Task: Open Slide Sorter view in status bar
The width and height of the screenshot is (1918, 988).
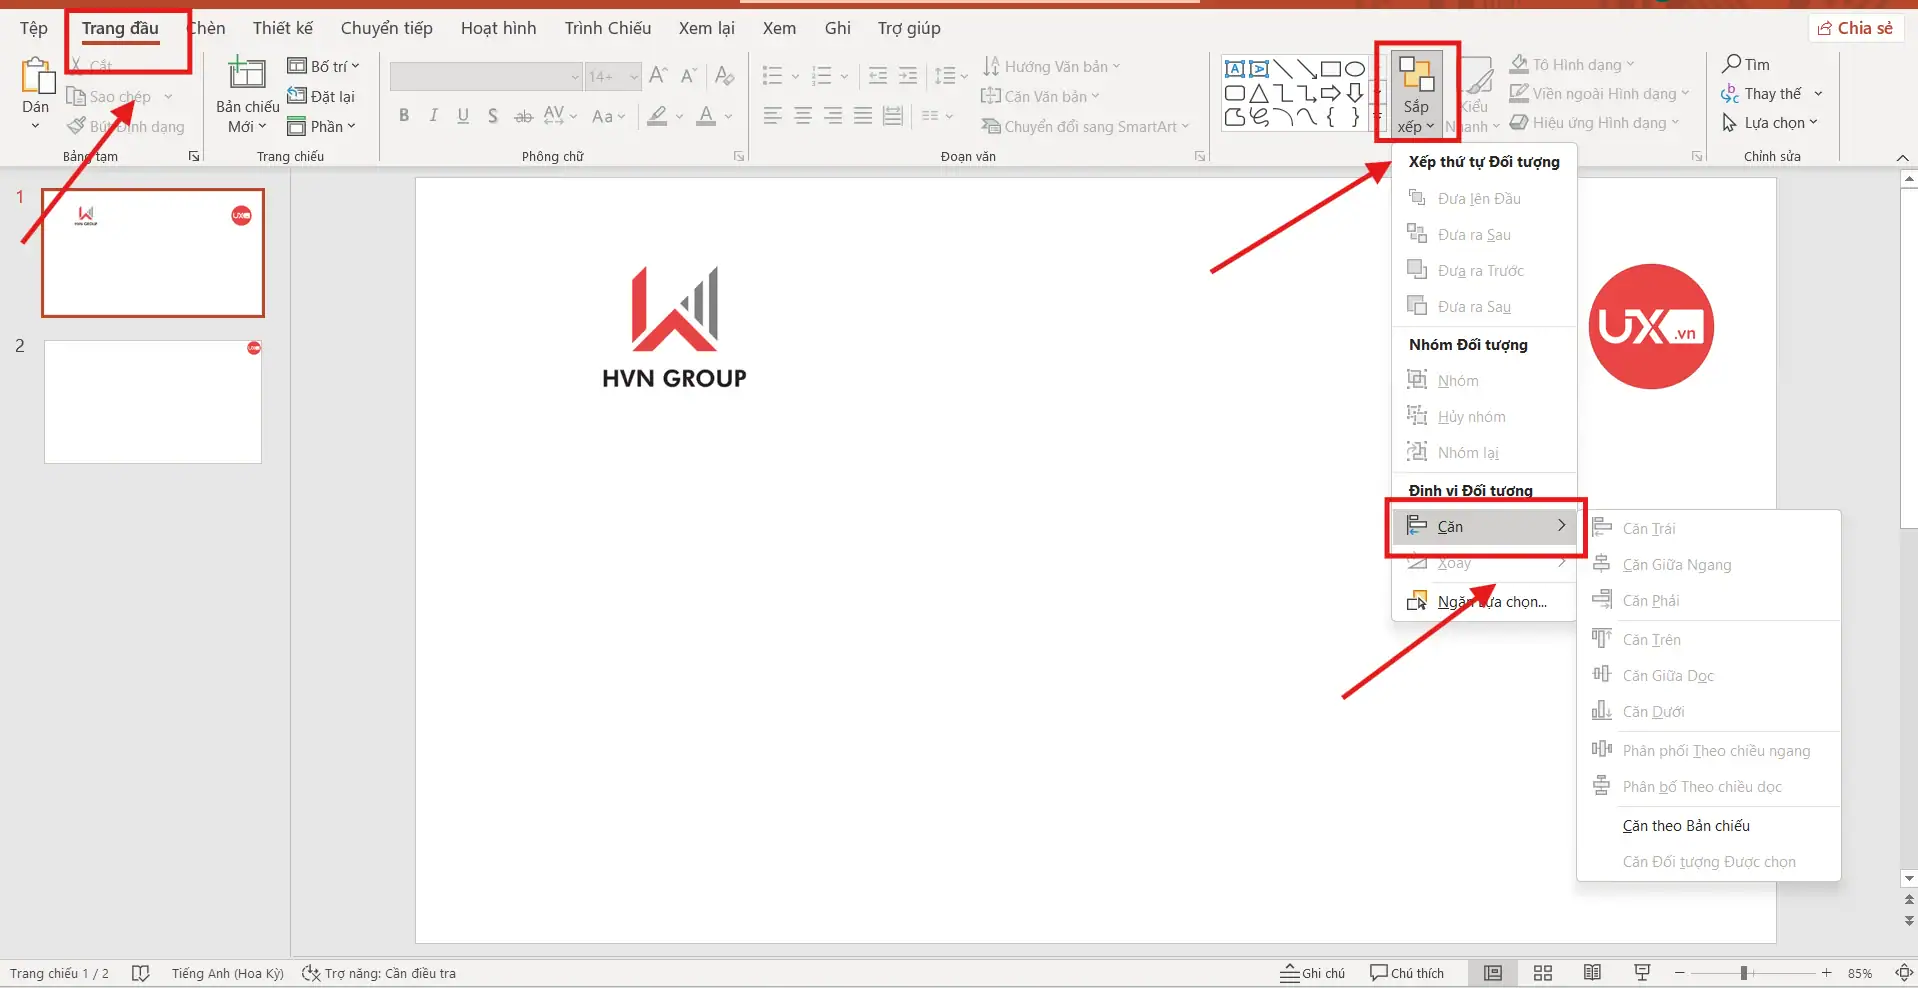Action: 1543,973
